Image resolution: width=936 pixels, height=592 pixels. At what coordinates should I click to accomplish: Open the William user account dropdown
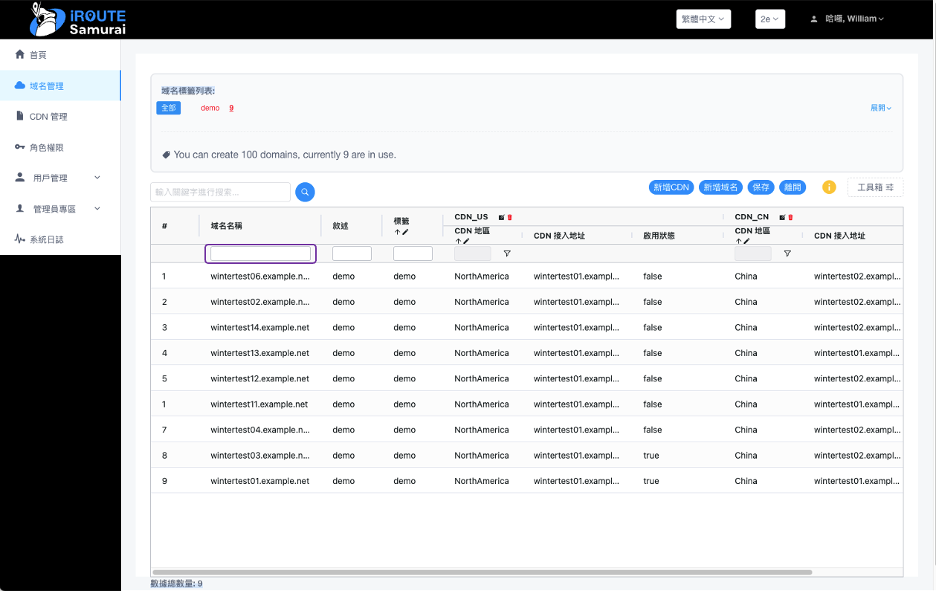point(847,19)
